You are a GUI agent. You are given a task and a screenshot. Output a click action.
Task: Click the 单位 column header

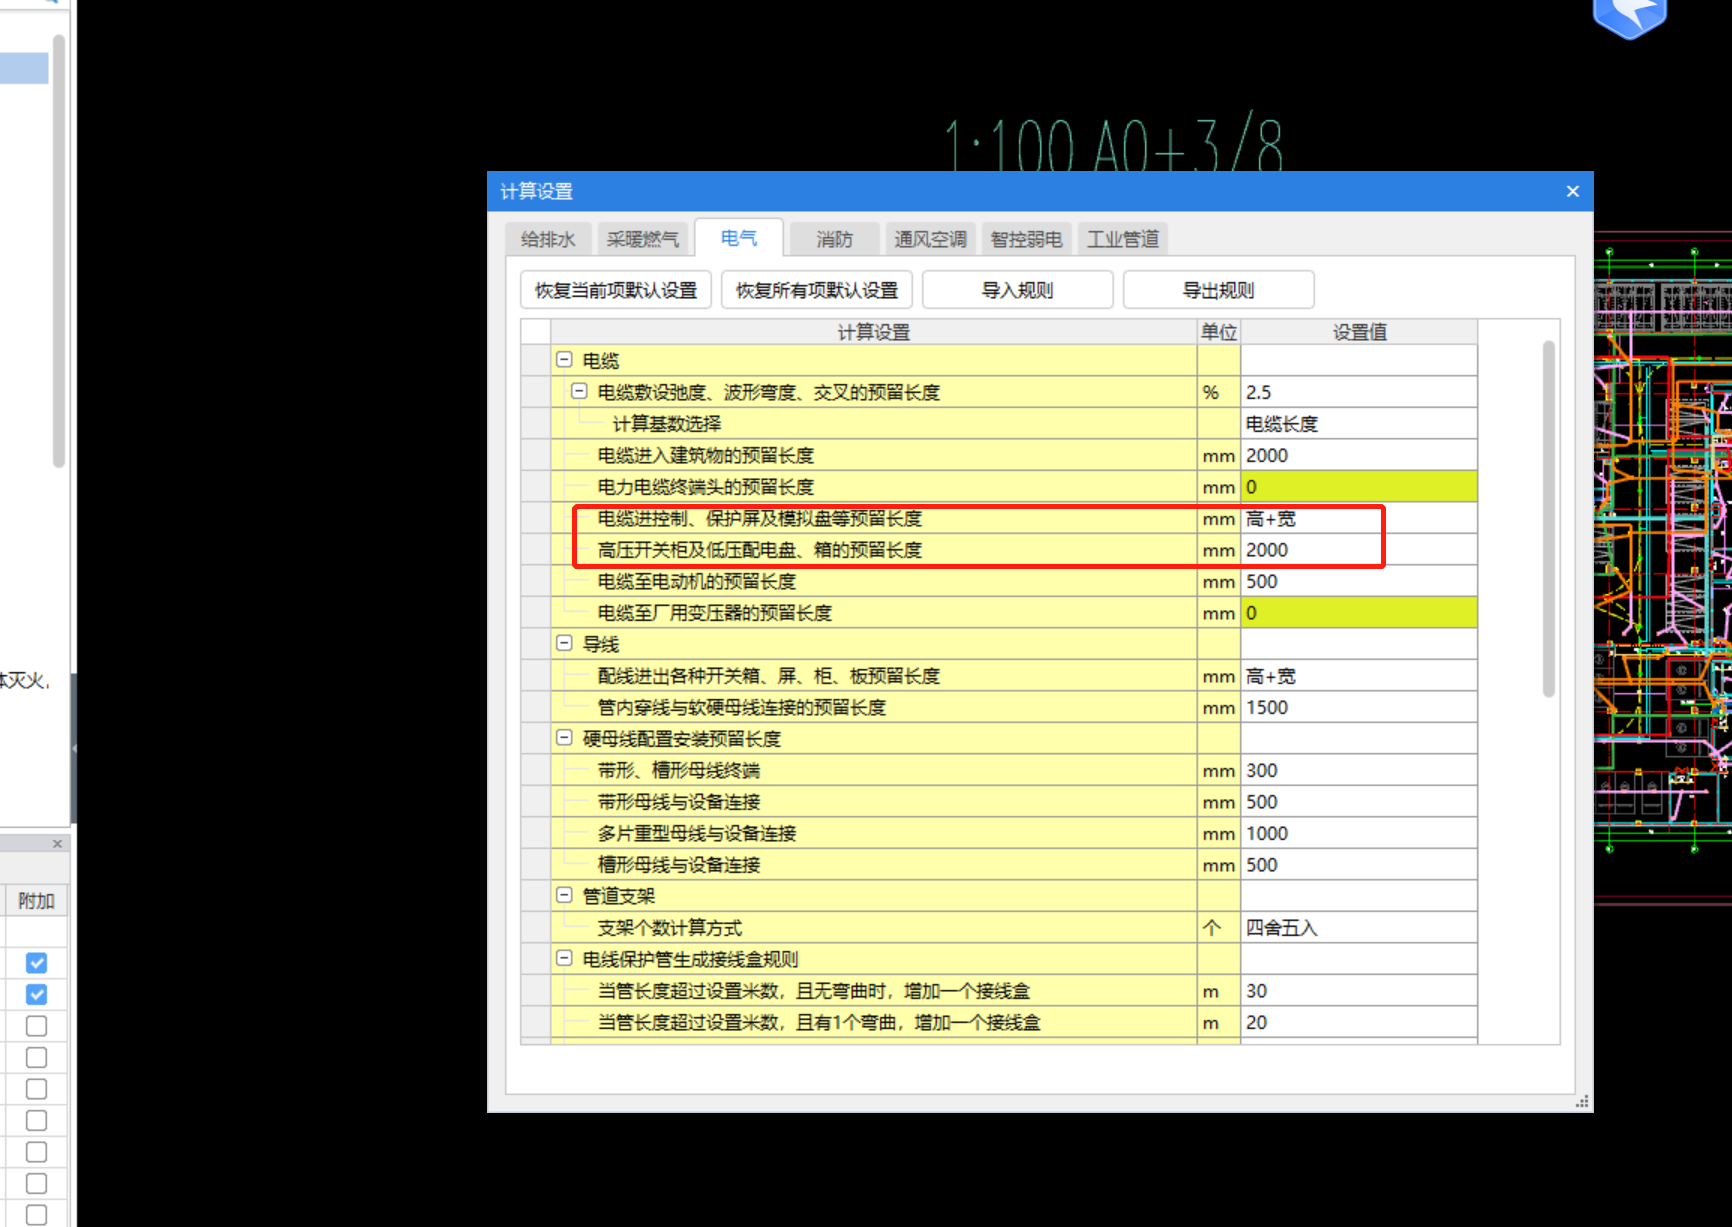[x=1219, y=332]
